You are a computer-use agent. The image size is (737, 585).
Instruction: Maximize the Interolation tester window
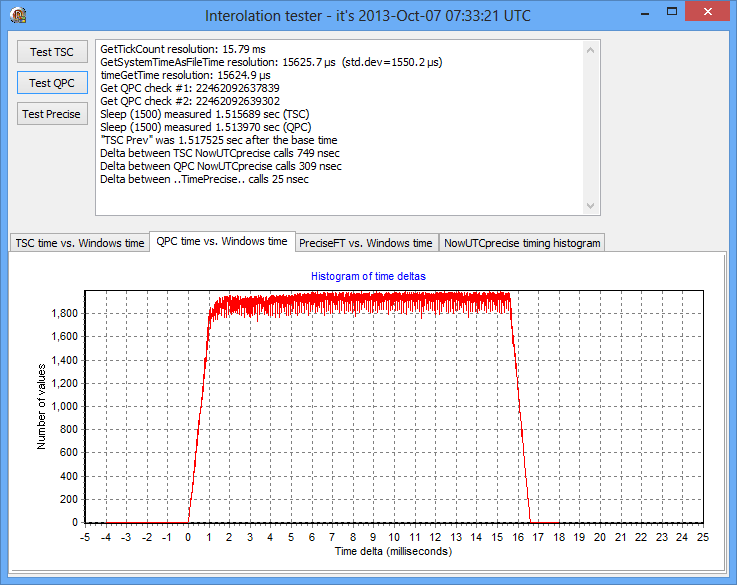[x=672, y=13]
